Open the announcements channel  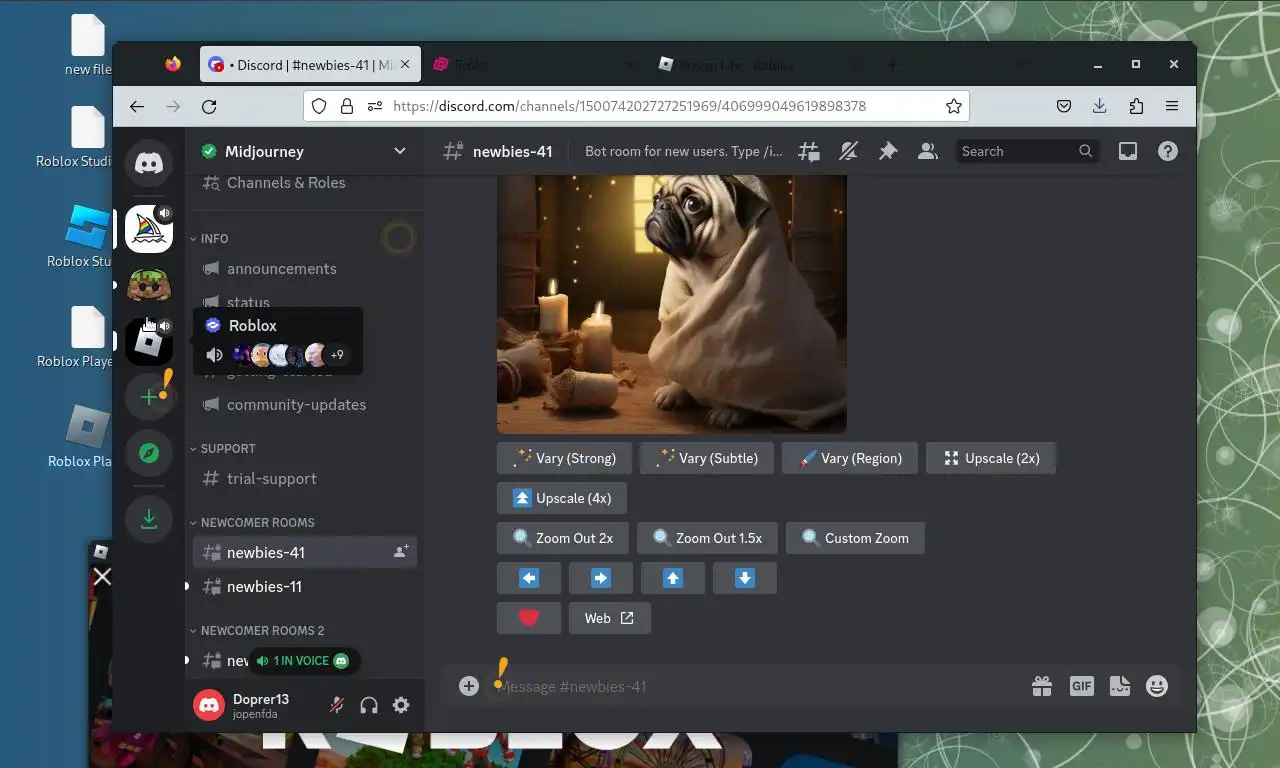pos(305,269)
